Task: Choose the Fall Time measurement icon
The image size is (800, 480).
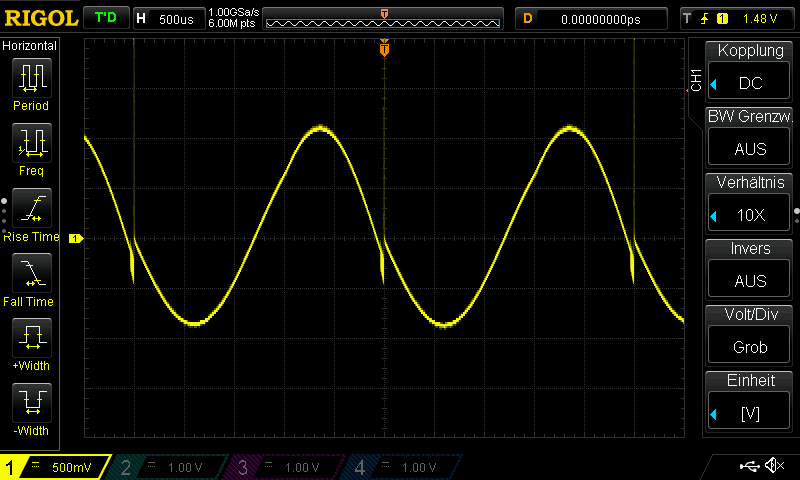Action: coord(31,274)
